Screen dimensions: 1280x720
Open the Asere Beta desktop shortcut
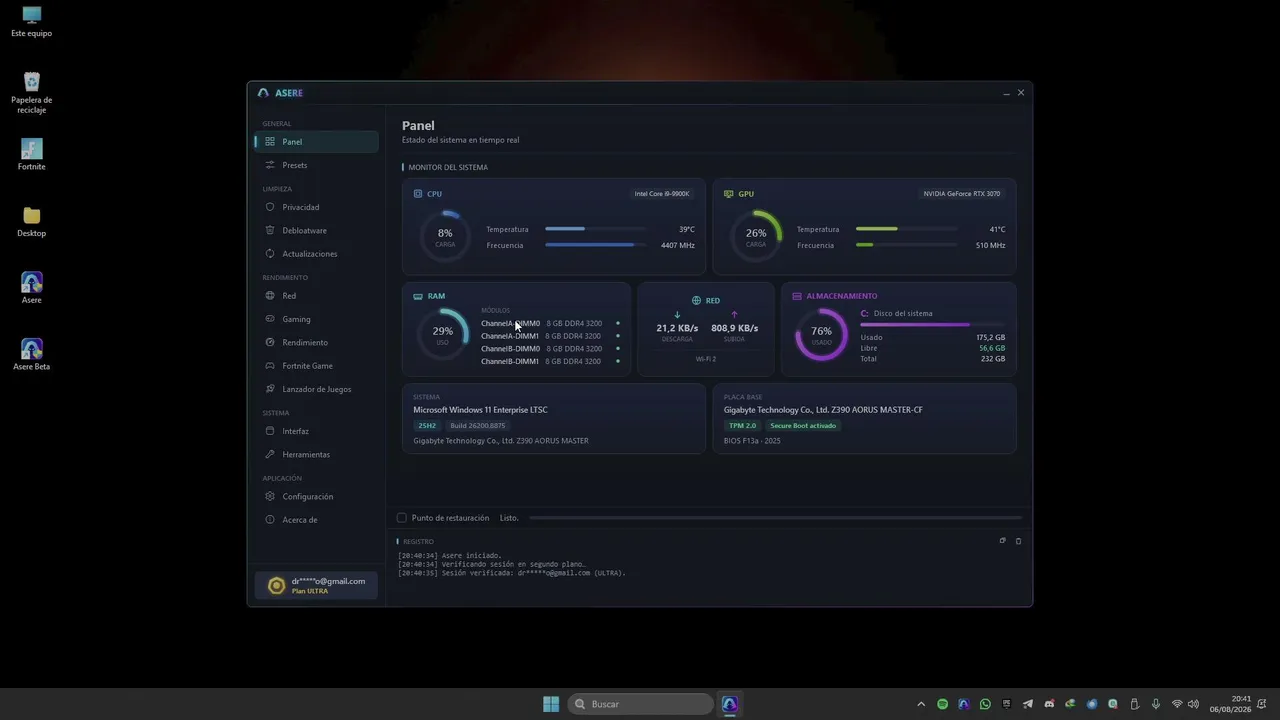32,354
